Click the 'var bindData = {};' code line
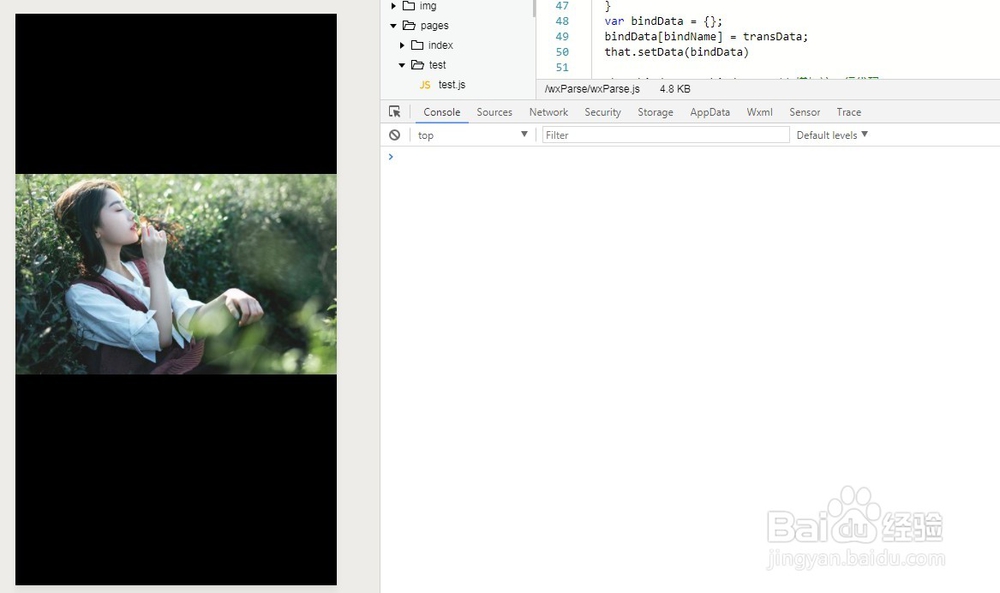This screenshot has height=593, width=1000. click(663, 21)
